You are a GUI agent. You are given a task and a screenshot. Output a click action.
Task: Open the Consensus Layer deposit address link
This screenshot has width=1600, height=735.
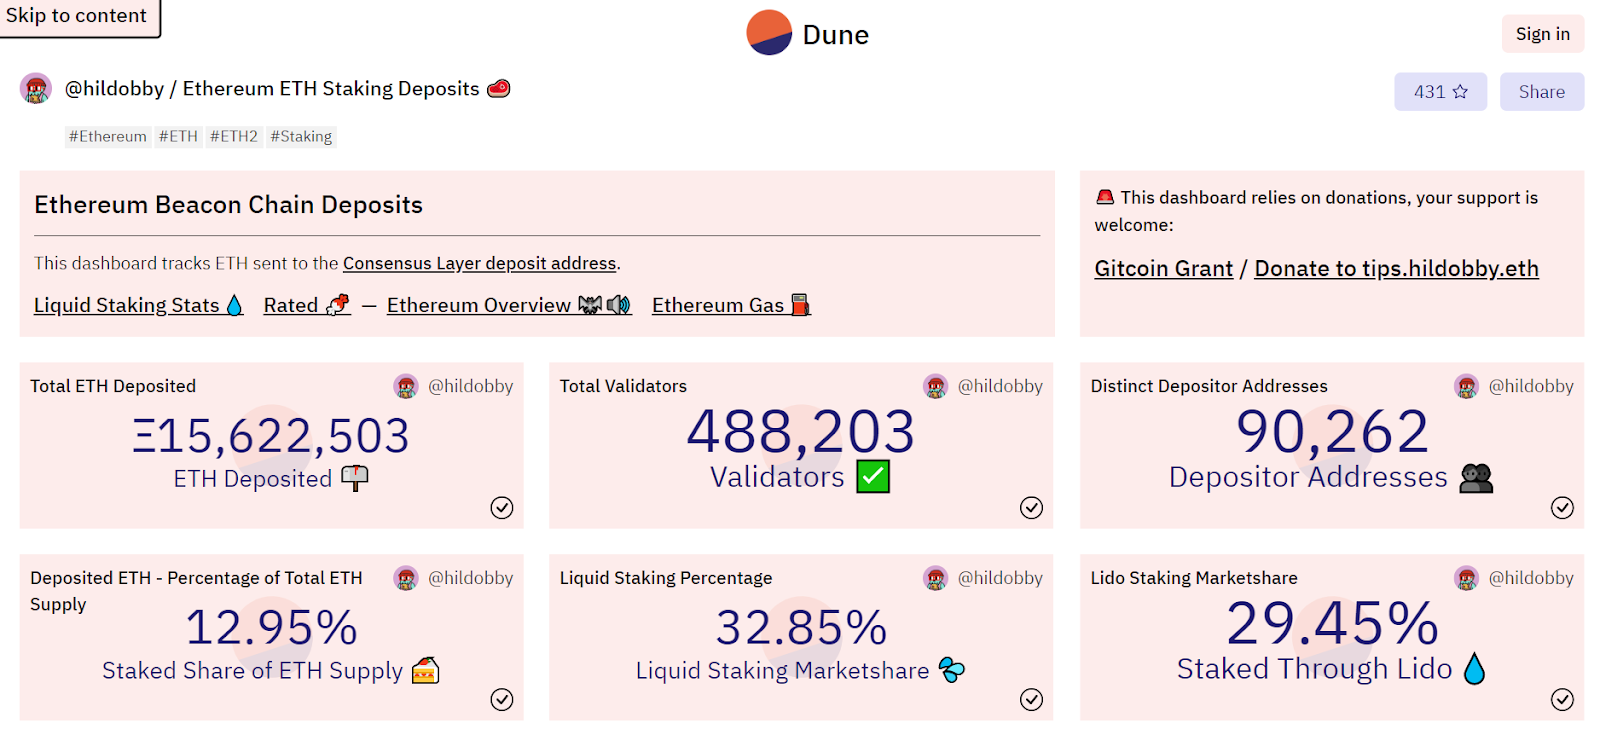[x=480, y=264]
